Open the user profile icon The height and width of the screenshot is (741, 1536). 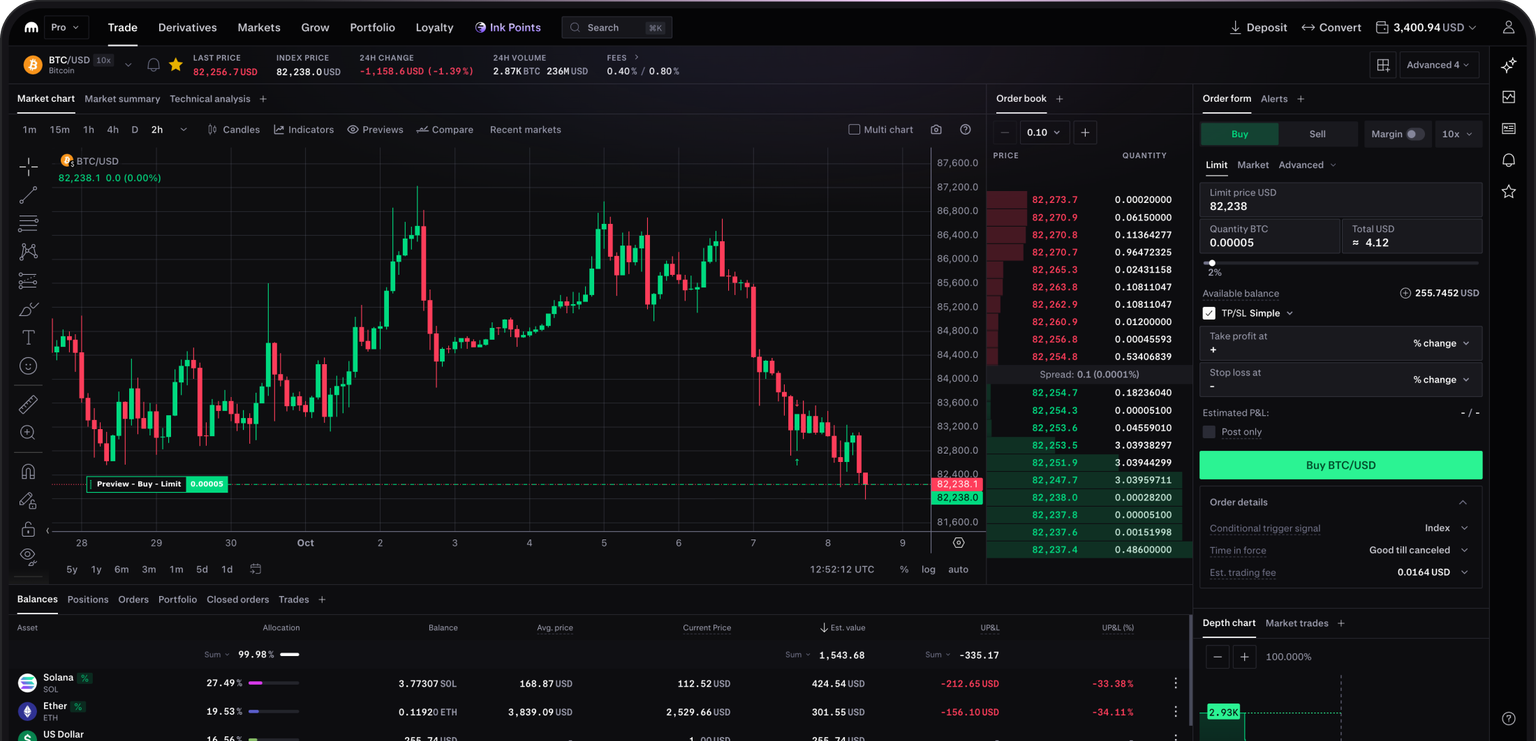[x=1509, y=28]
